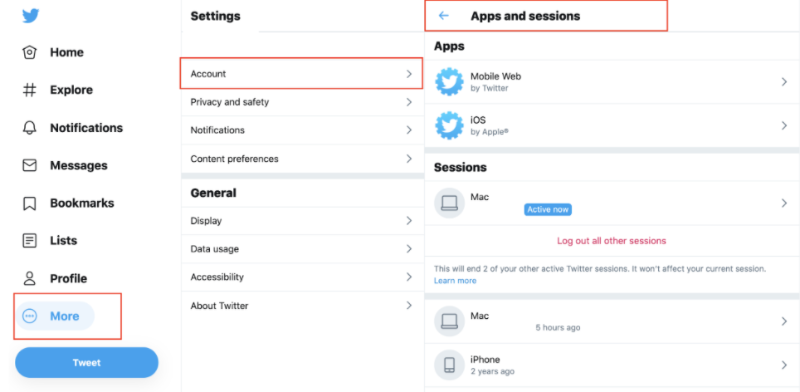Click the Twitter bird logo

click(31, 16)
